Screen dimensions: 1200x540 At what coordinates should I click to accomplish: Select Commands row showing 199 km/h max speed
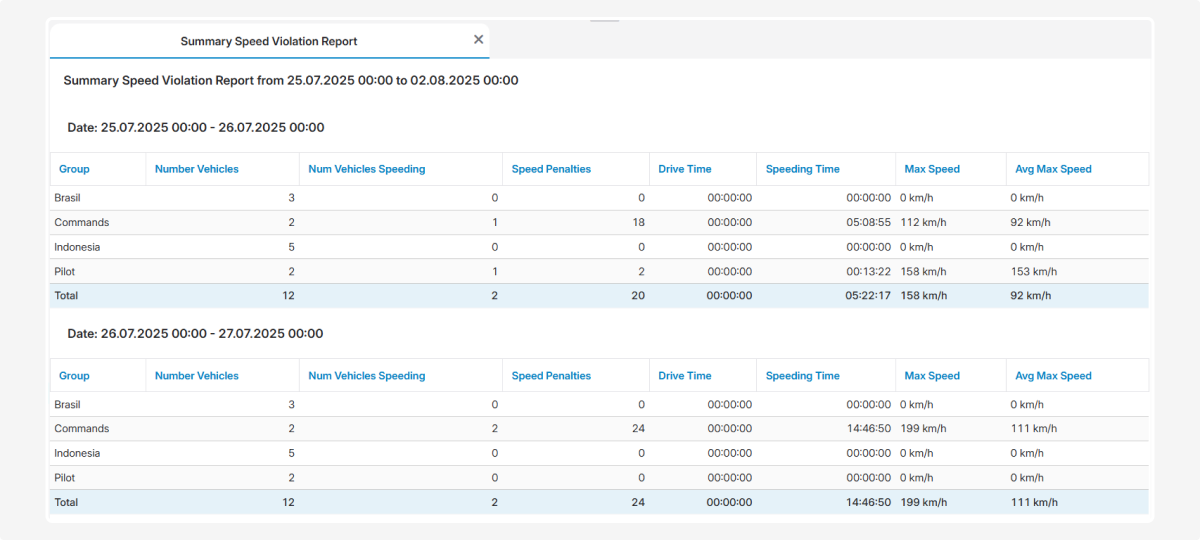click(x=82, y=429)
